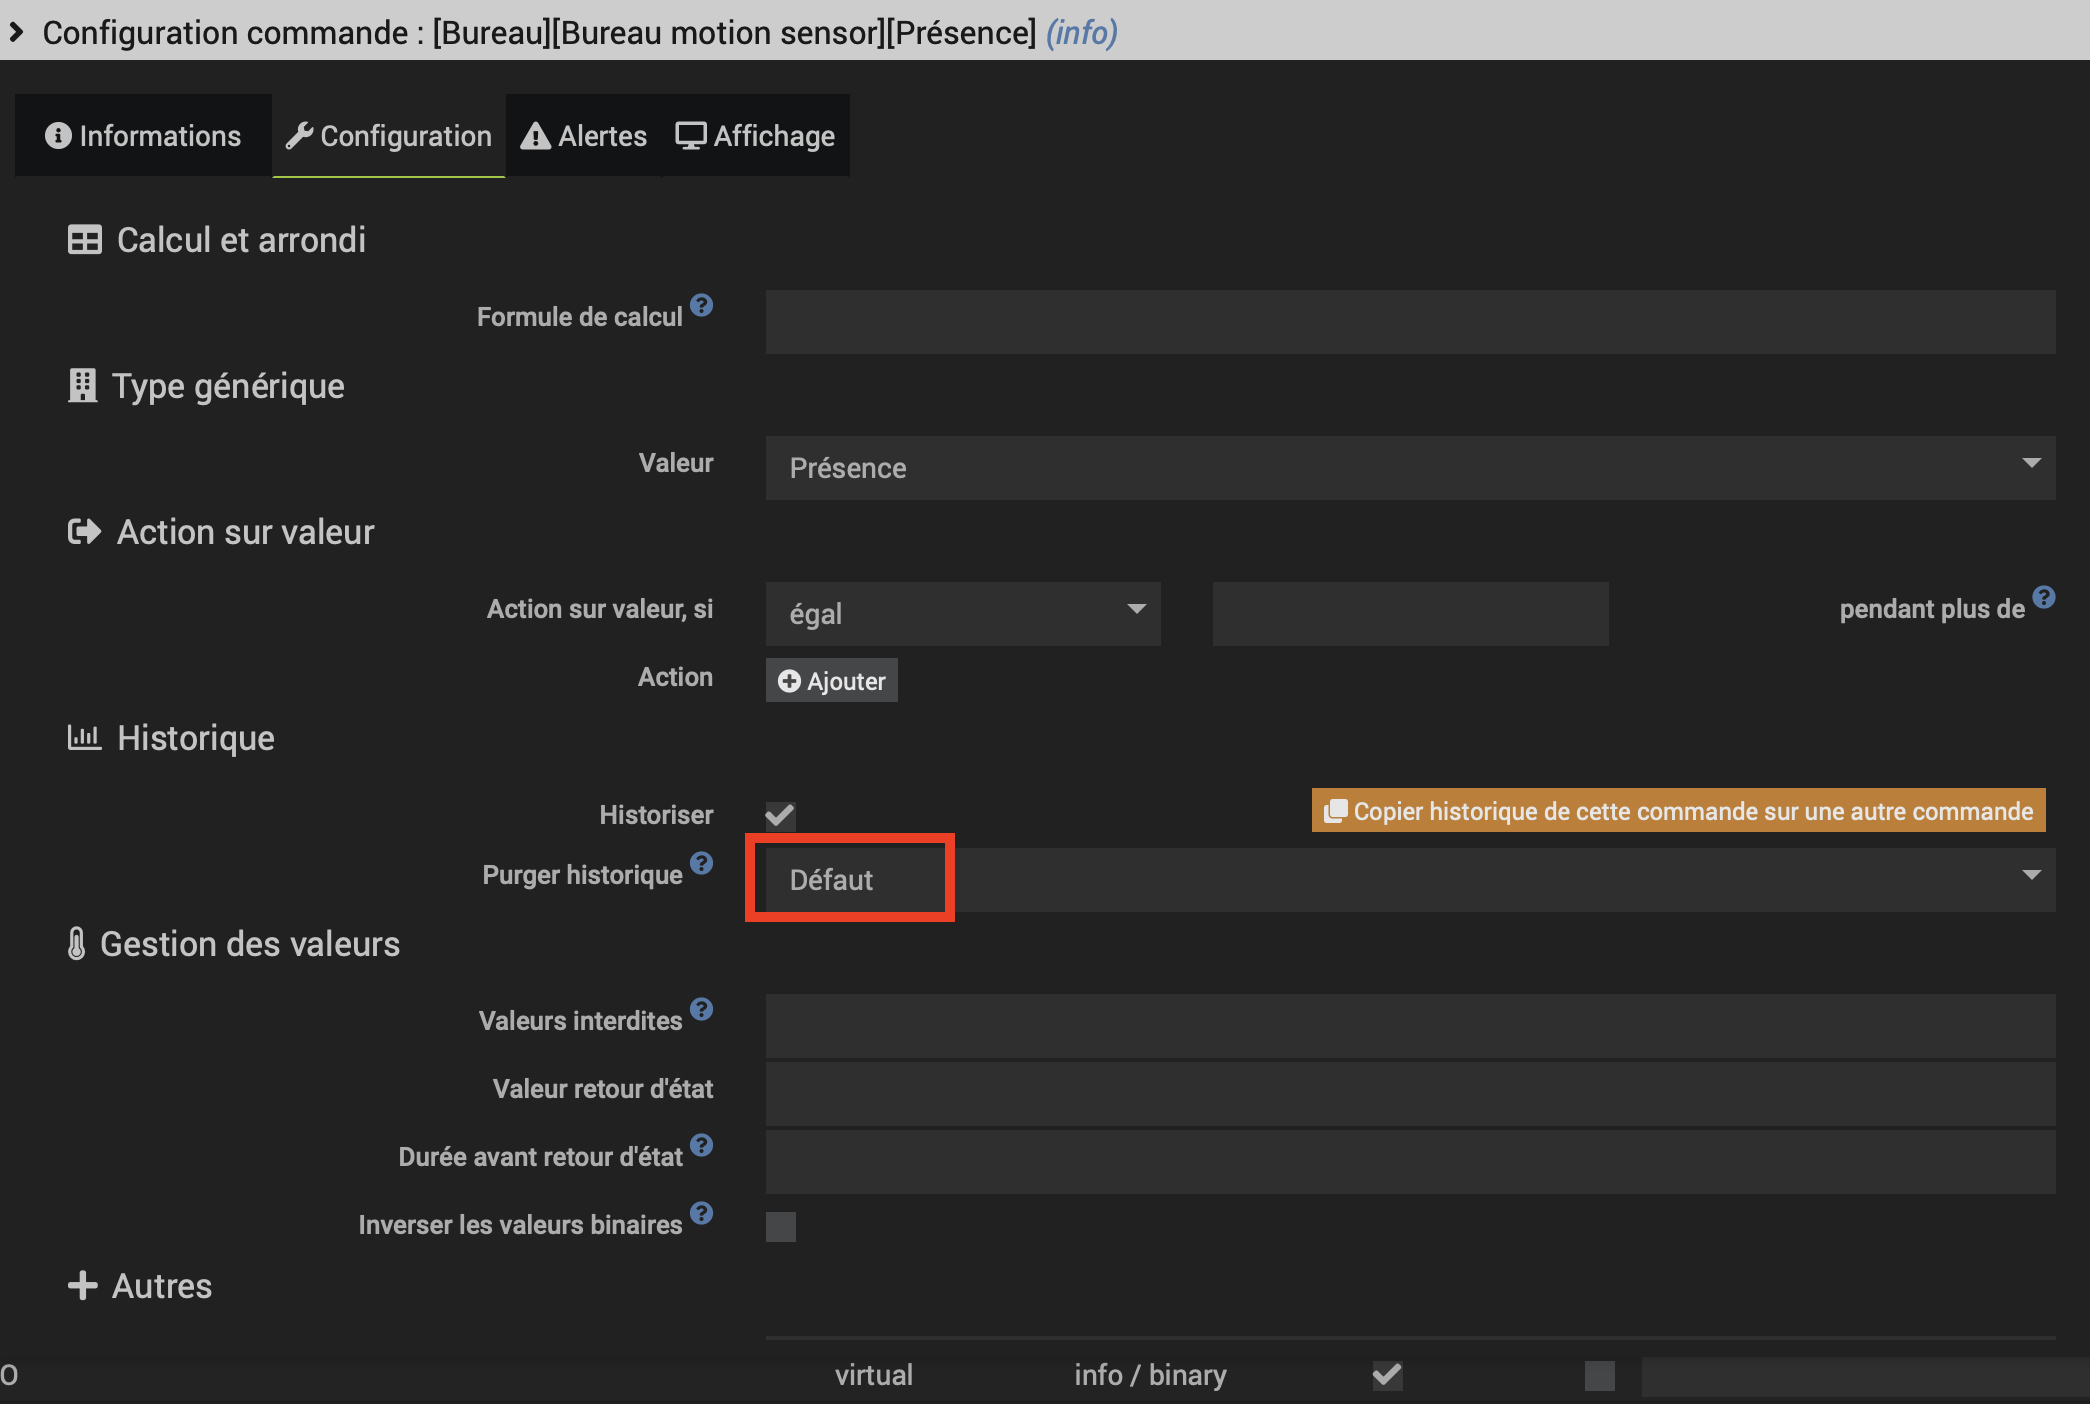The height and width of the screenshot is (1404, 2090).
Task: Click the plus icon beside Autres heading
Action: [82, 1285]
